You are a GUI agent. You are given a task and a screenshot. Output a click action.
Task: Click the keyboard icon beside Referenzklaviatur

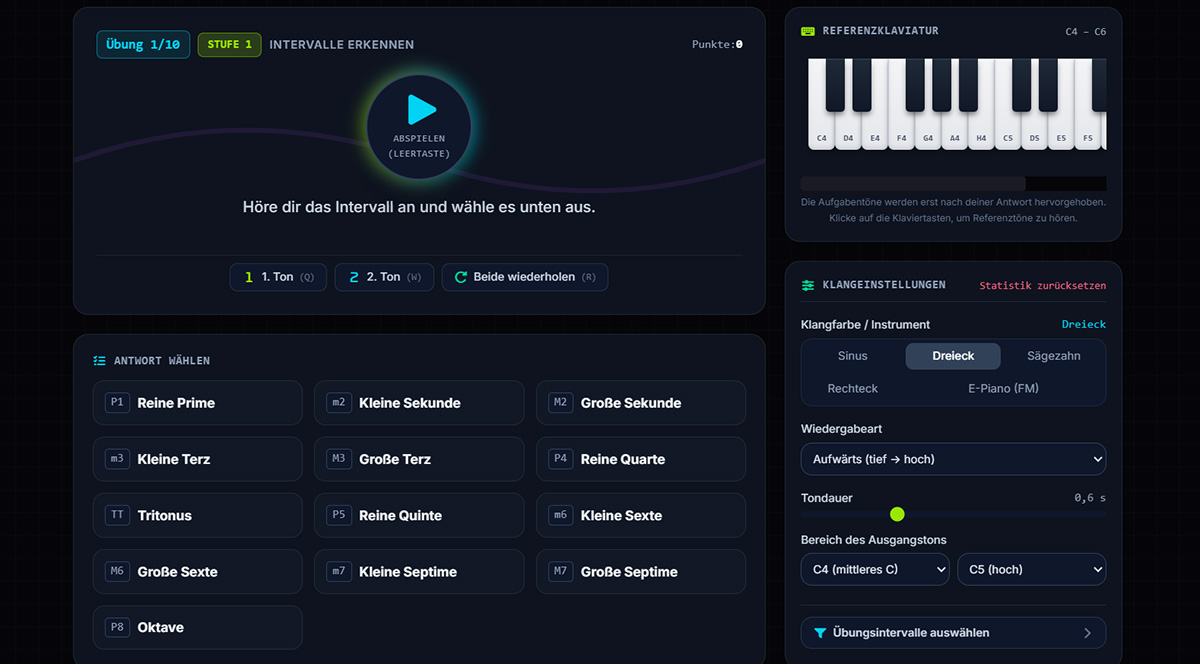point(808,31)
